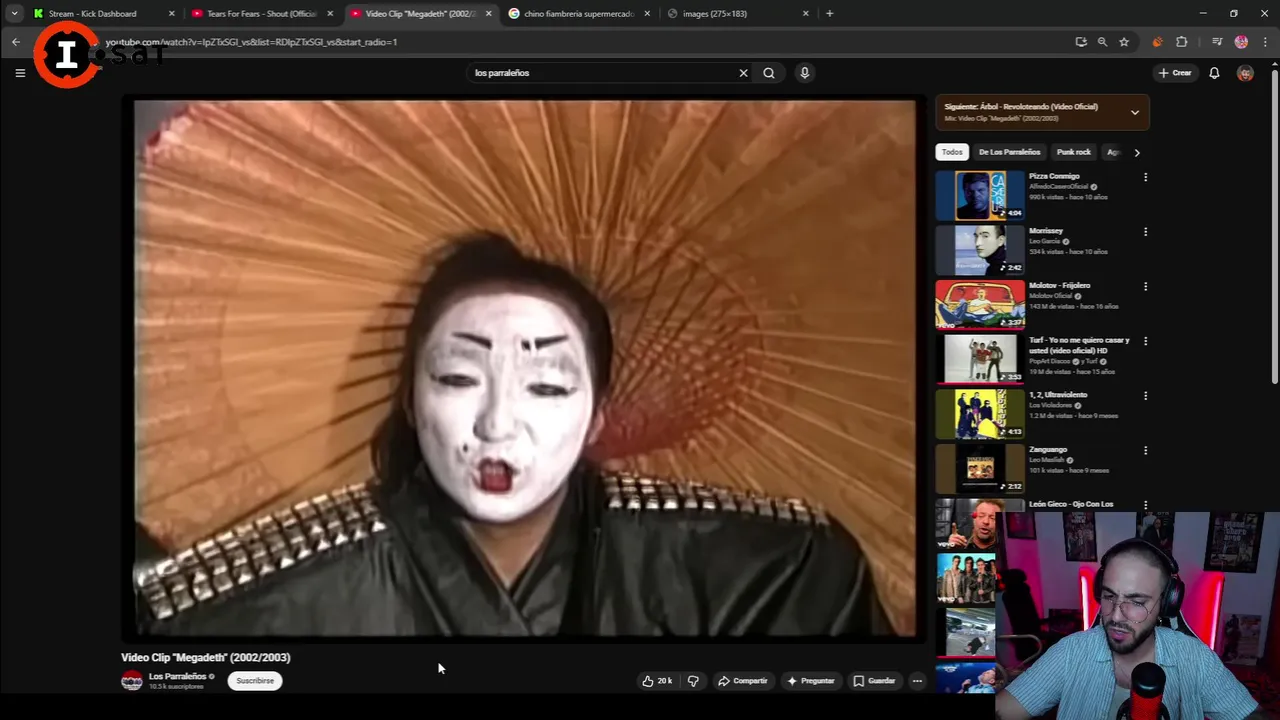
Task: Open options menu for Pizza Conmigo
Action: pos(1145,177)
